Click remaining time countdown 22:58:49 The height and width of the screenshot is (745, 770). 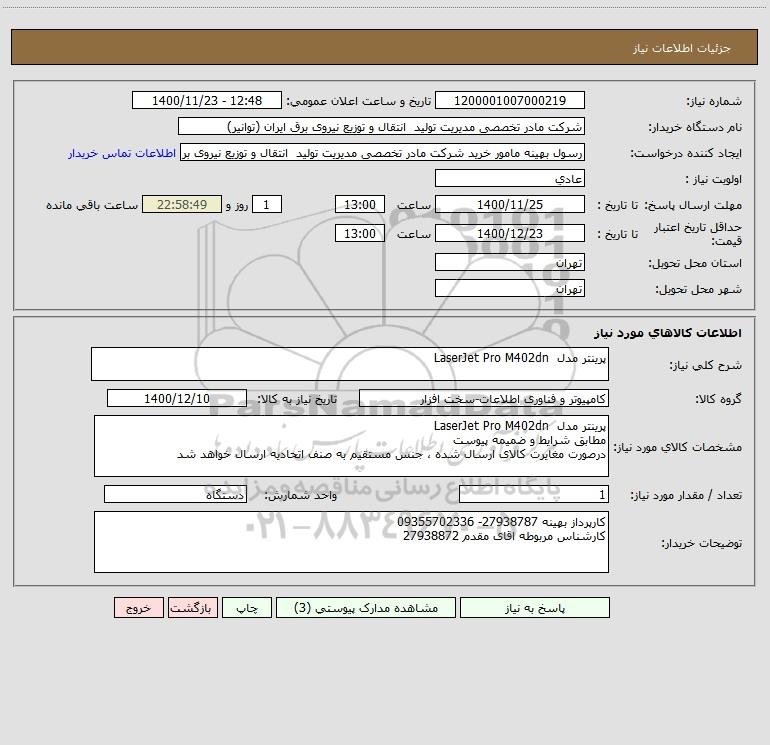pos(182,204)
